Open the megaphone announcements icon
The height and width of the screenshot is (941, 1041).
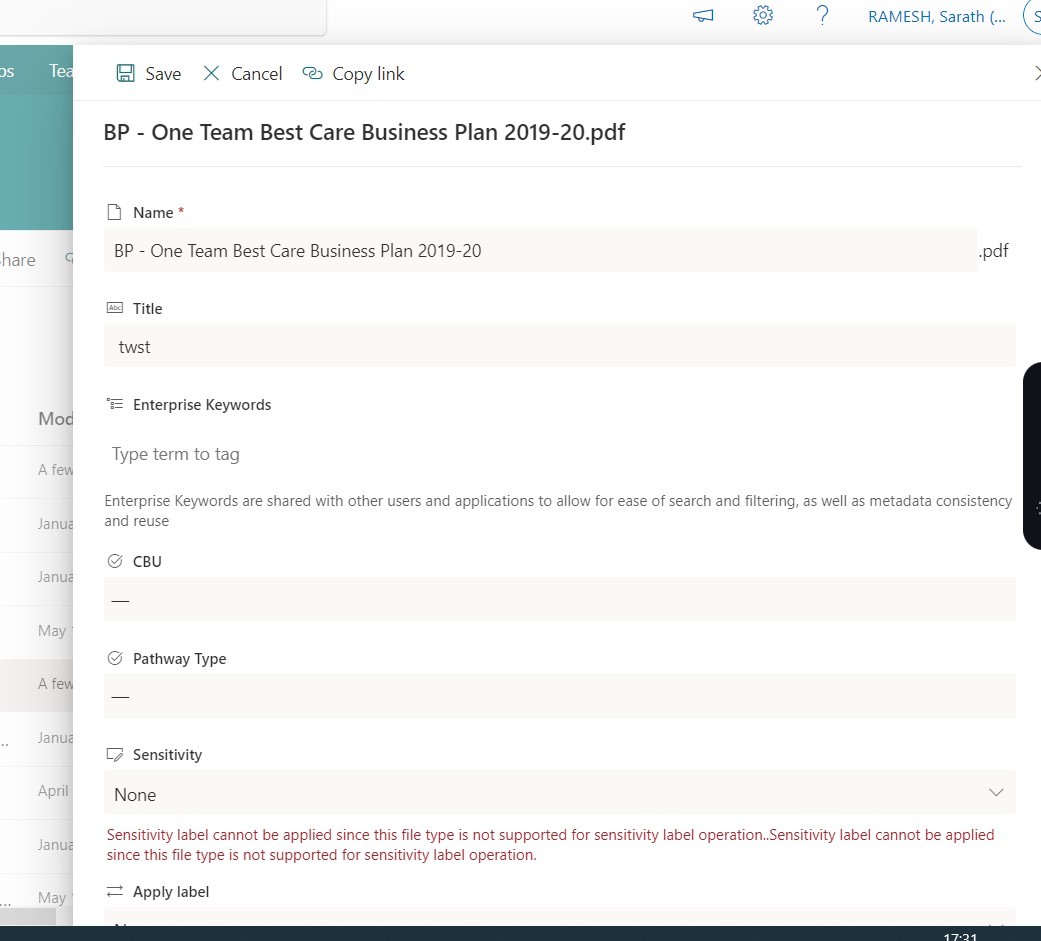[703, 15]
